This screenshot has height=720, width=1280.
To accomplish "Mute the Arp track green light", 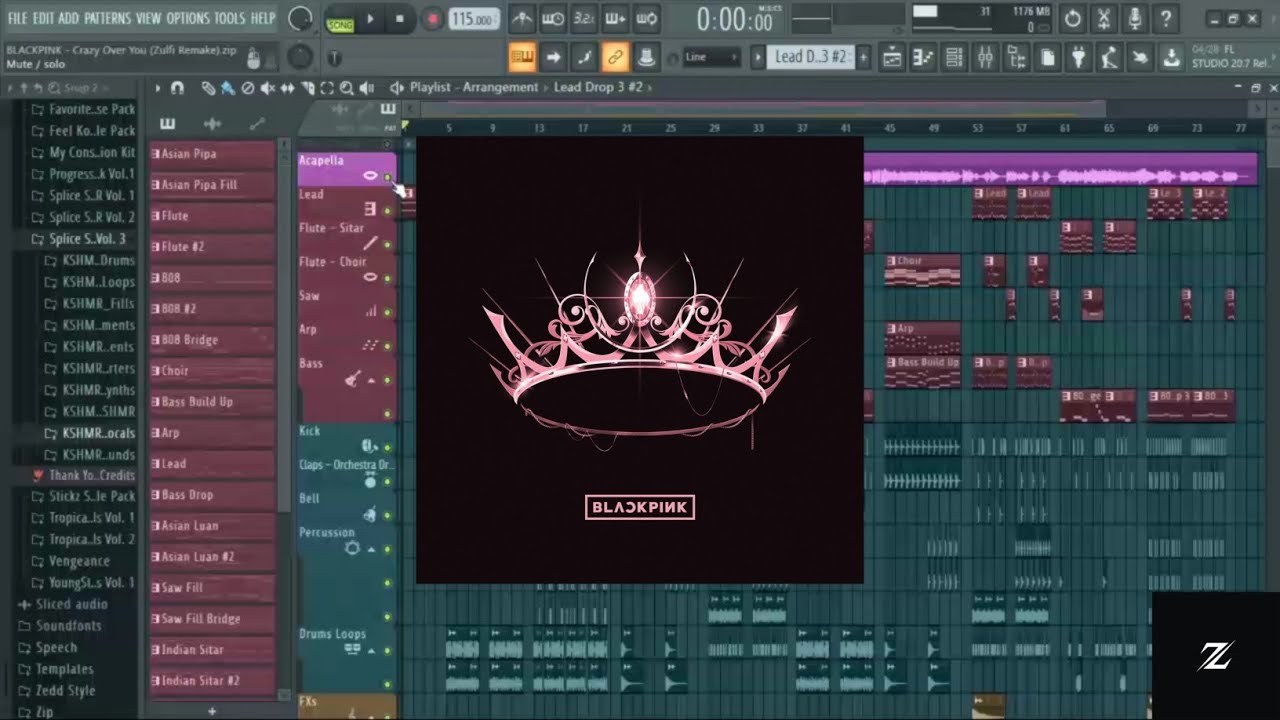I will [x=388, y=346].
